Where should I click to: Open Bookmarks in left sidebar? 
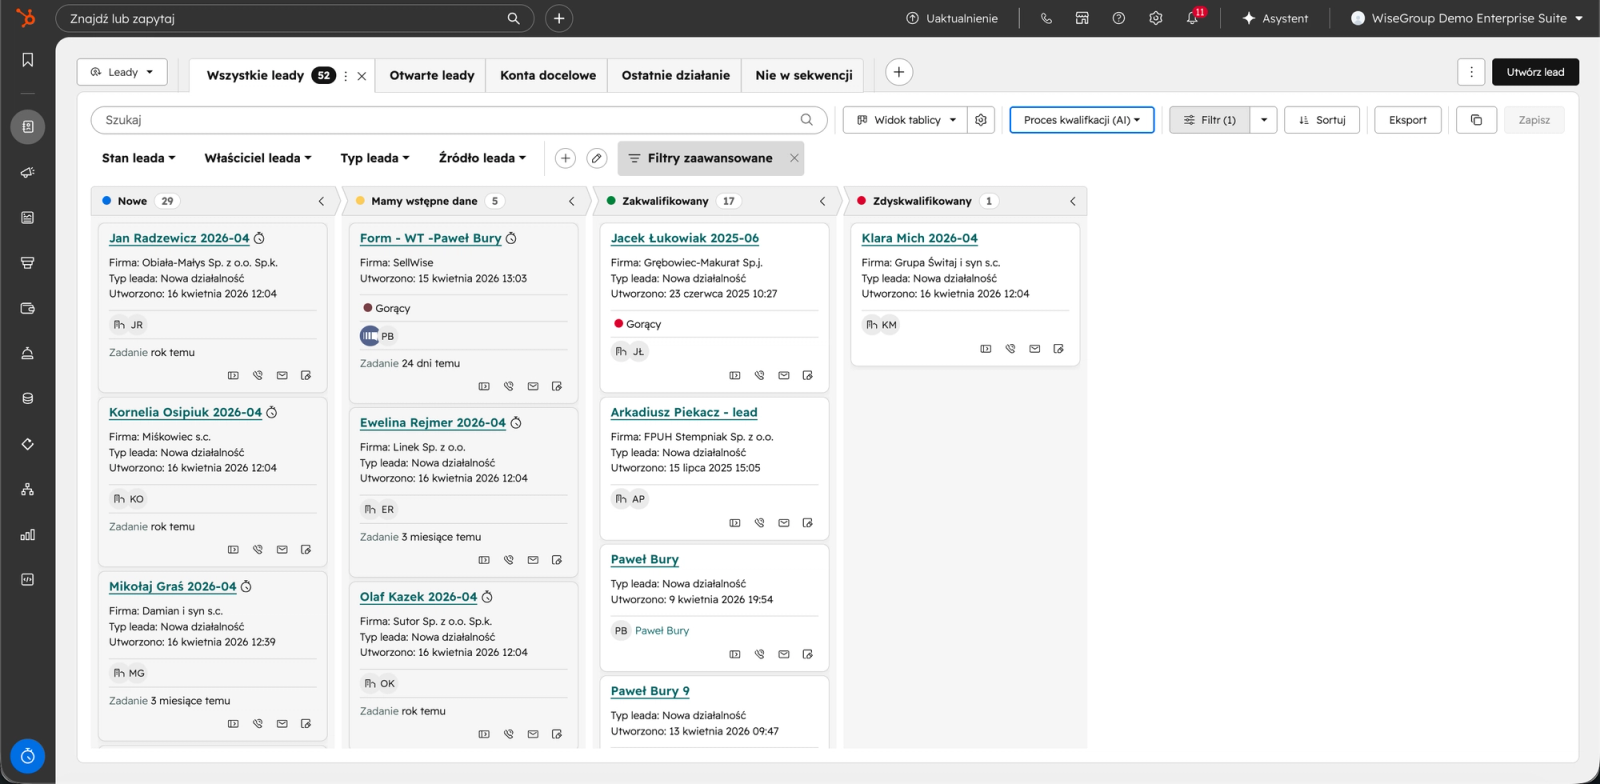click(x=28, y=60)
